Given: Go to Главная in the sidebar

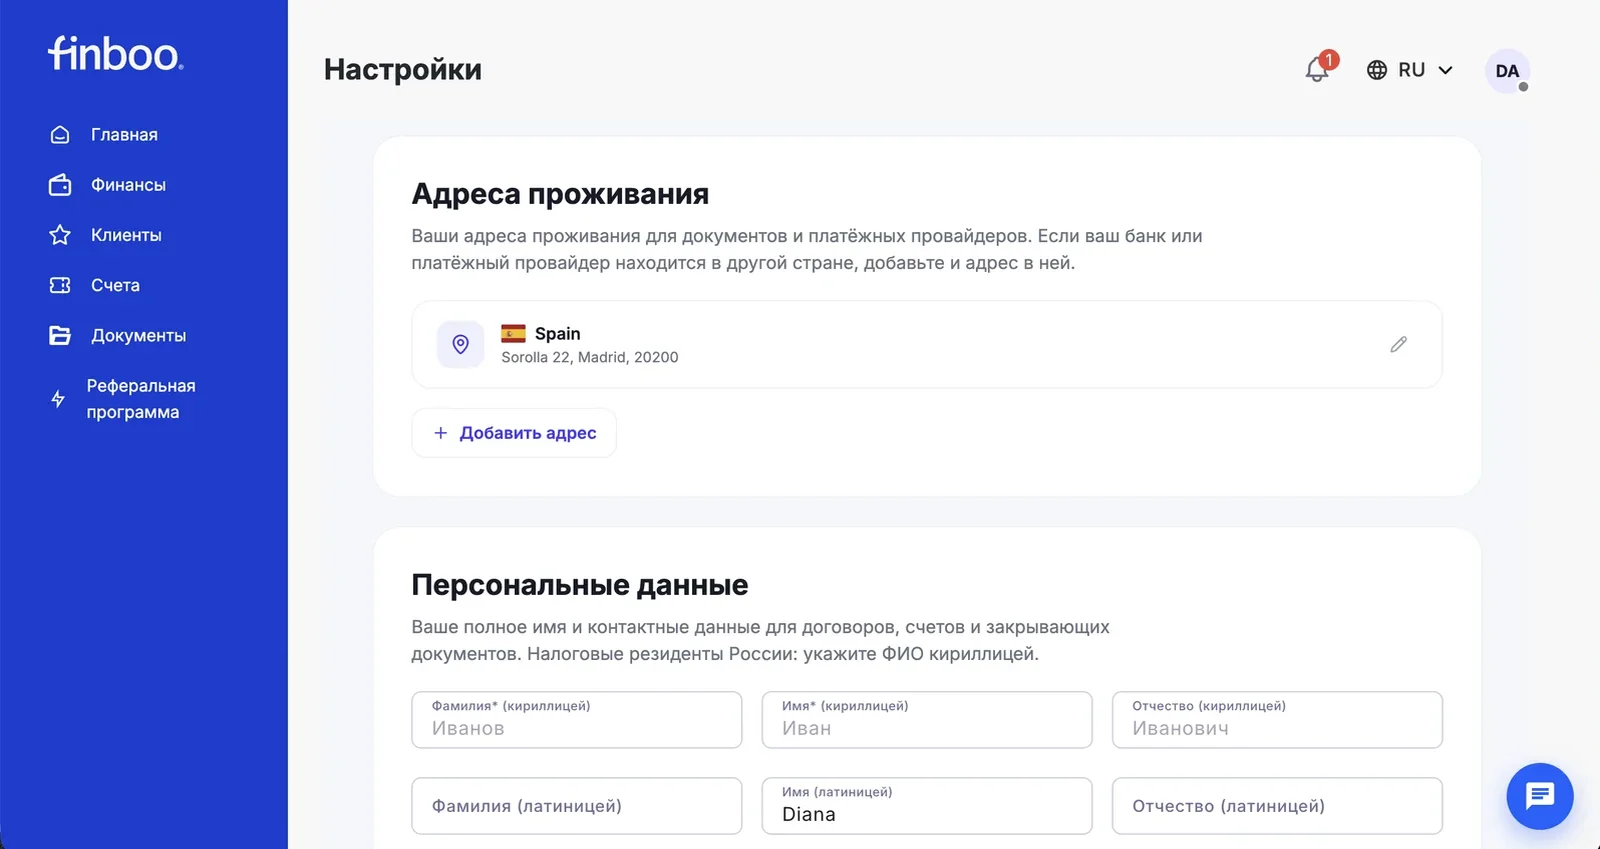Looking at the screenshot, I should pos(124,135).
